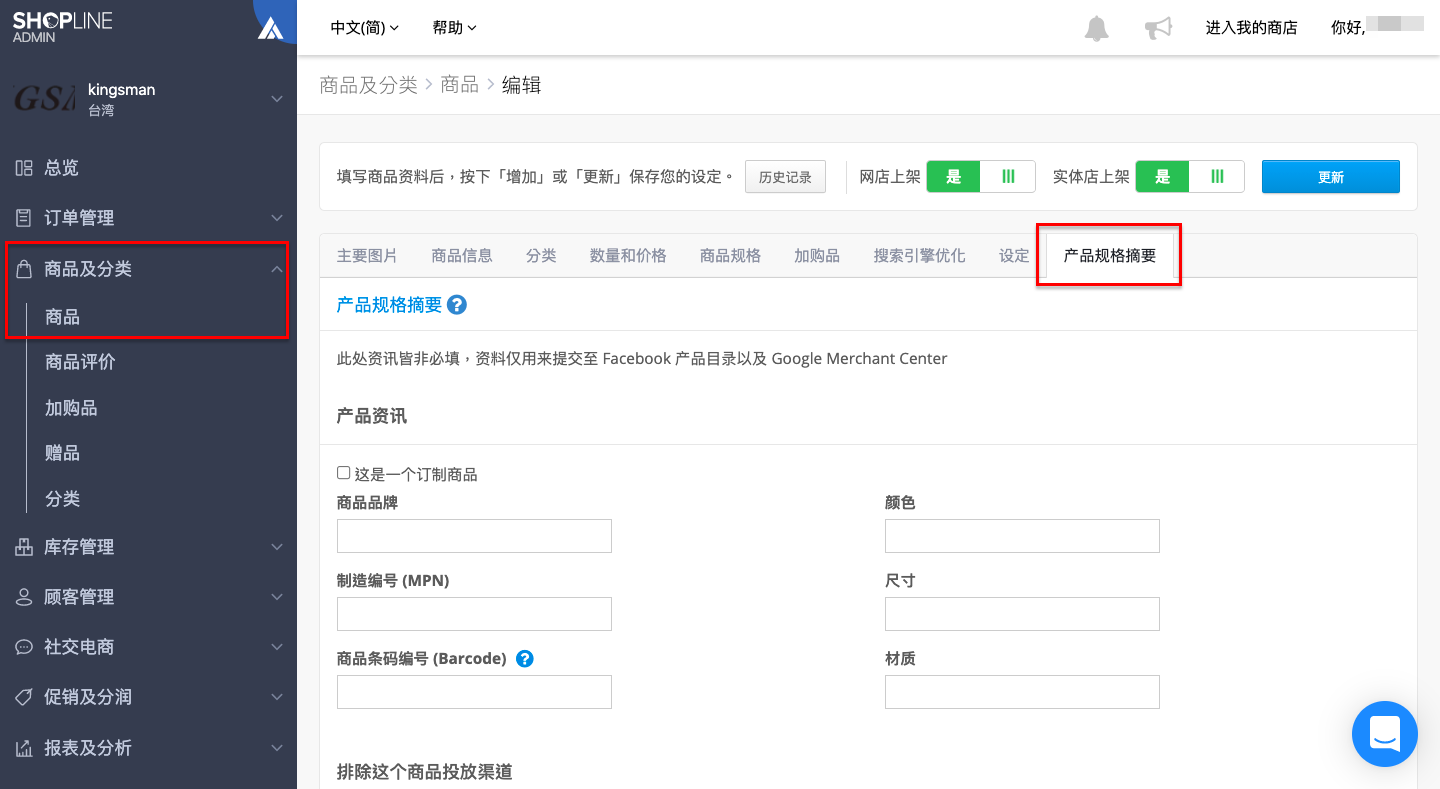Toggle the 网店上架 switch

(981, 176)
